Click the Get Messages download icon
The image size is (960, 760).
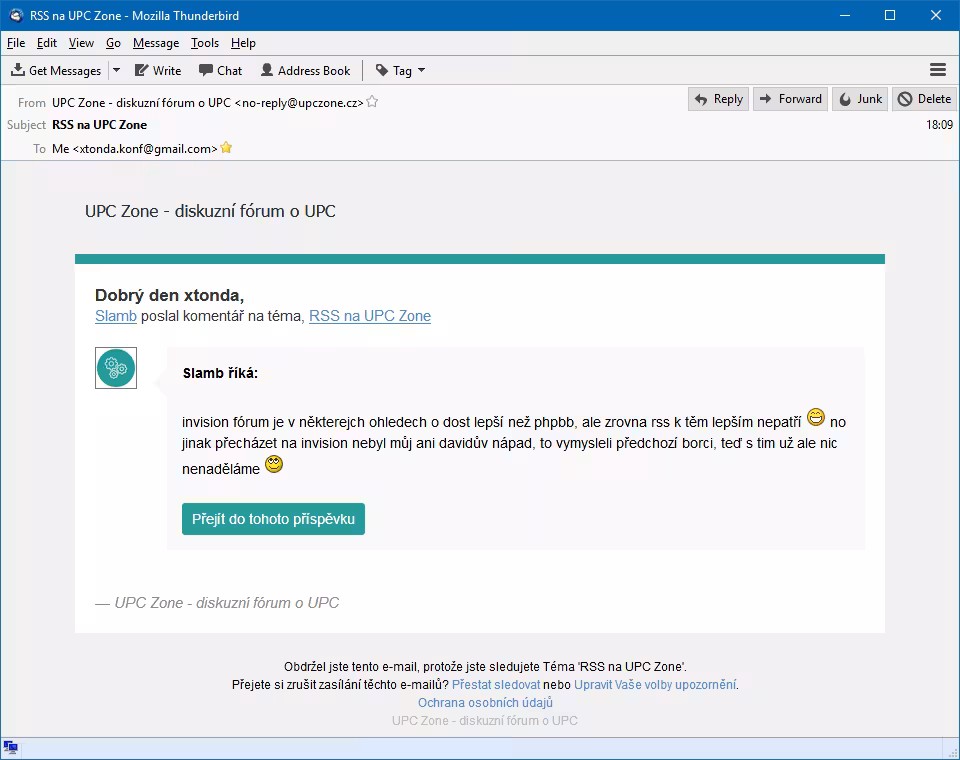(18, 70)
